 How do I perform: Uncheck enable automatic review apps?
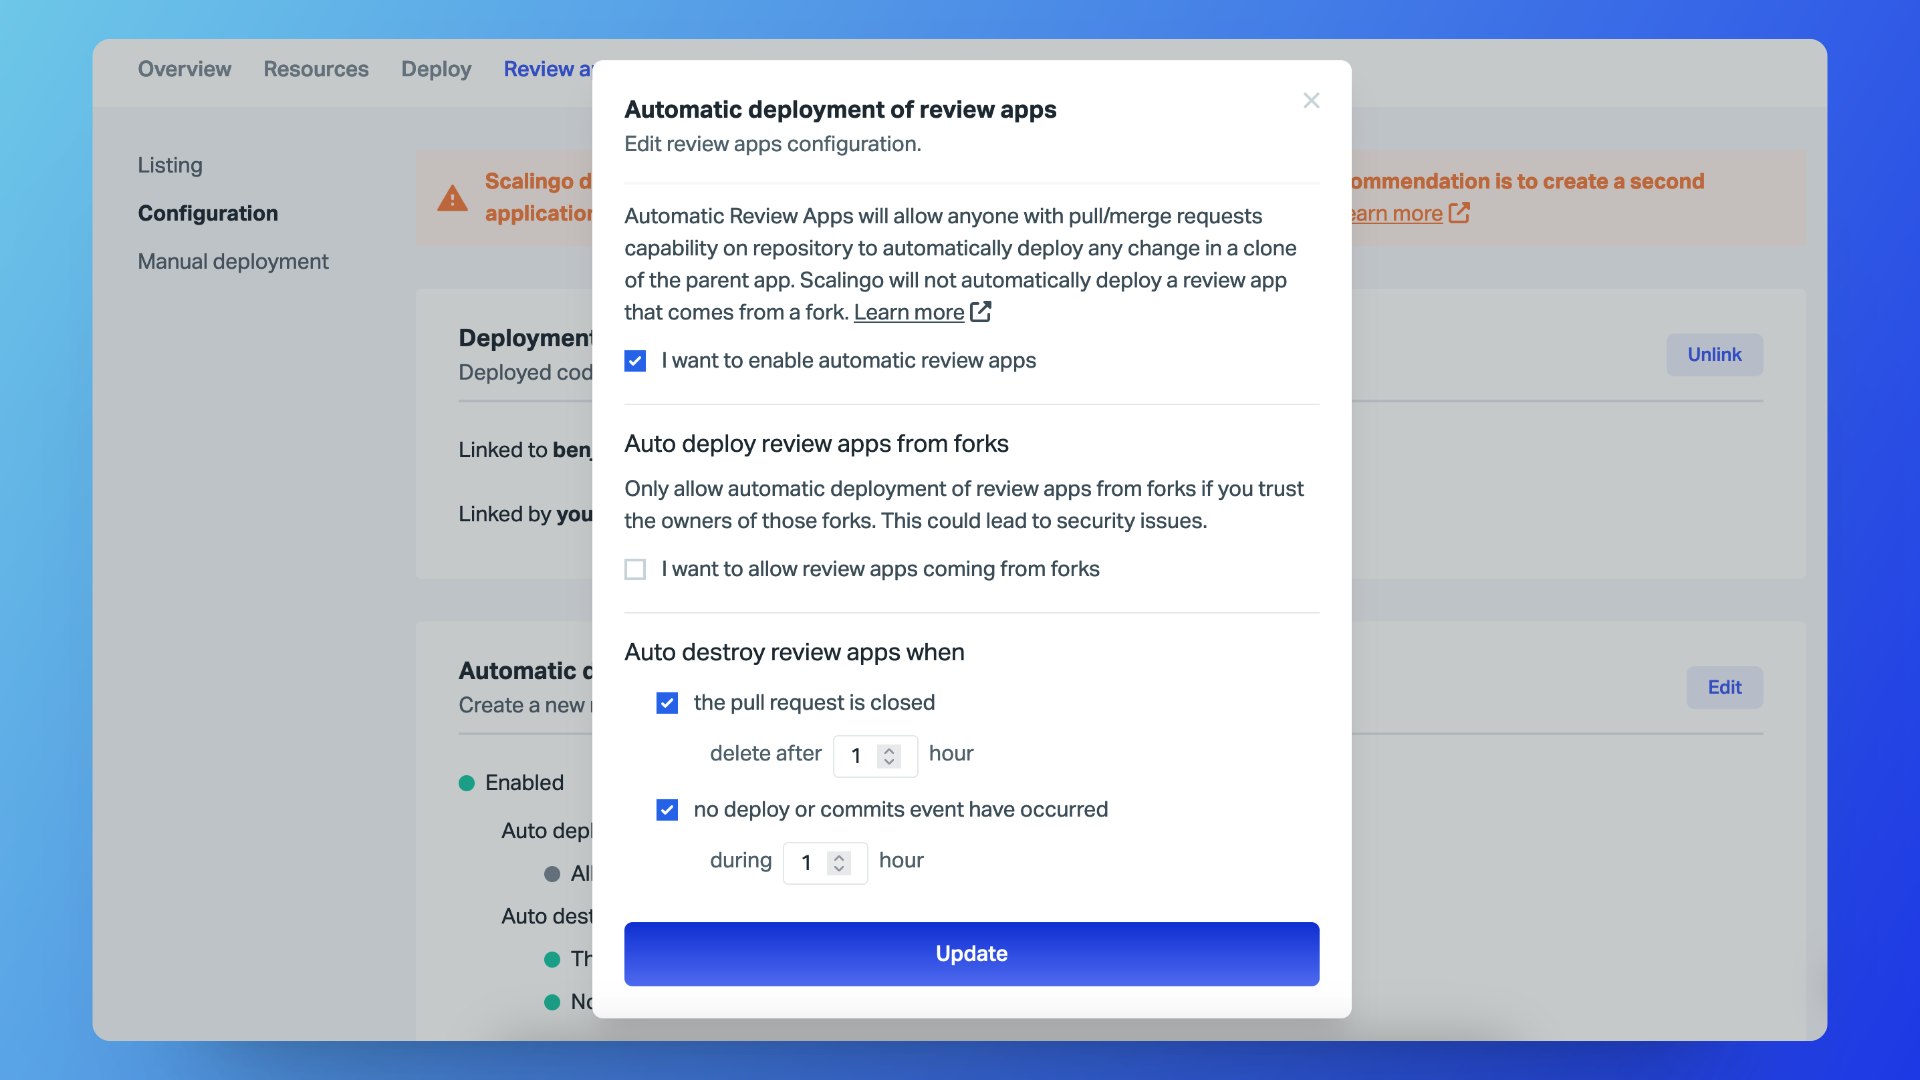point(635,361)
